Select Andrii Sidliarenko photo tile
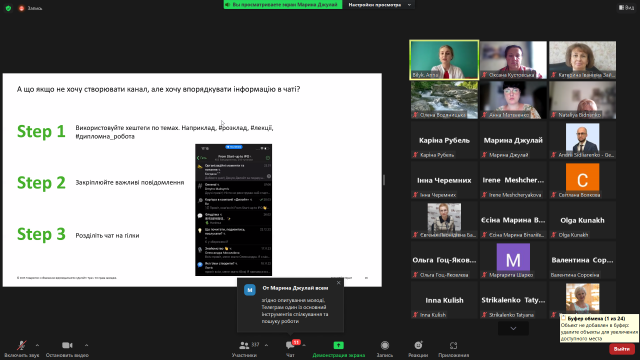The image size is (640, 360). click(x=582, y=140)
